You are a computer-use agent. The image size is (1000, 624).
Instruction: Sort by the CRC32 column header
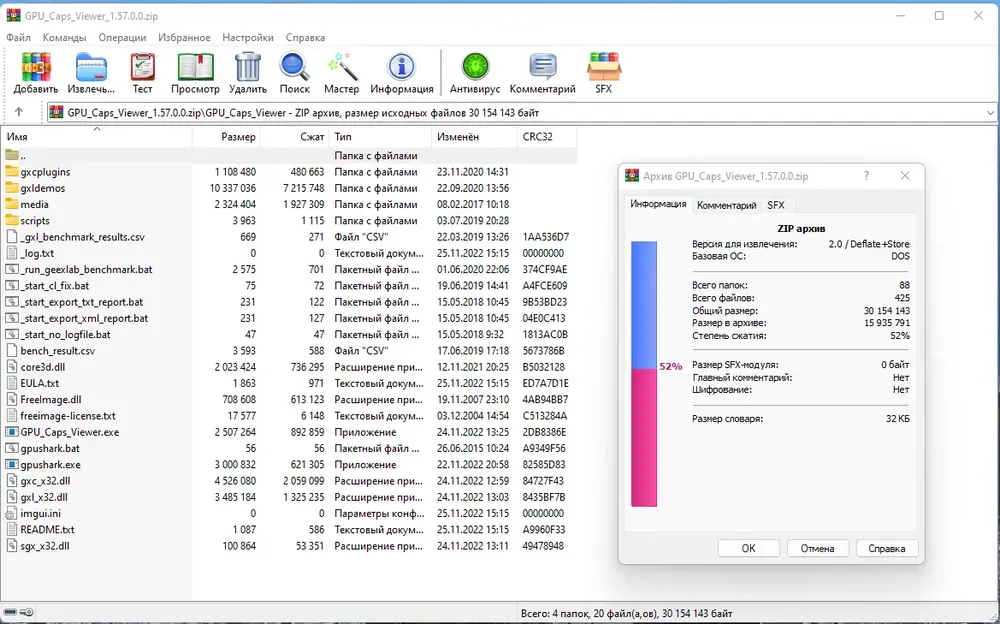(x=547, y=137)
